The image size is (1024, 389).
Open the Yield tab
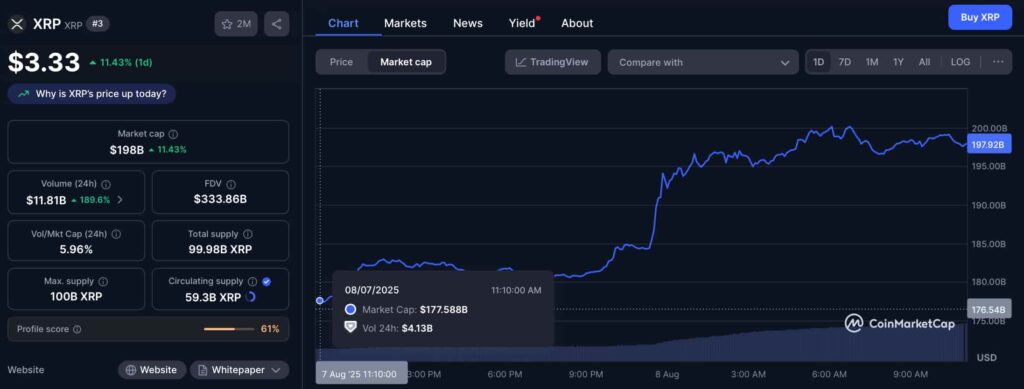coord(522,23)
